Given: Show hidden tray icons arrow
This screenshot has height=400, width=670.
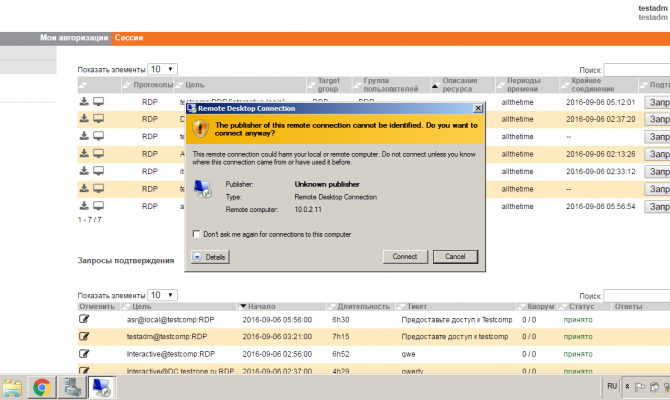Looking at the screenshot, I should click(627, 387).
